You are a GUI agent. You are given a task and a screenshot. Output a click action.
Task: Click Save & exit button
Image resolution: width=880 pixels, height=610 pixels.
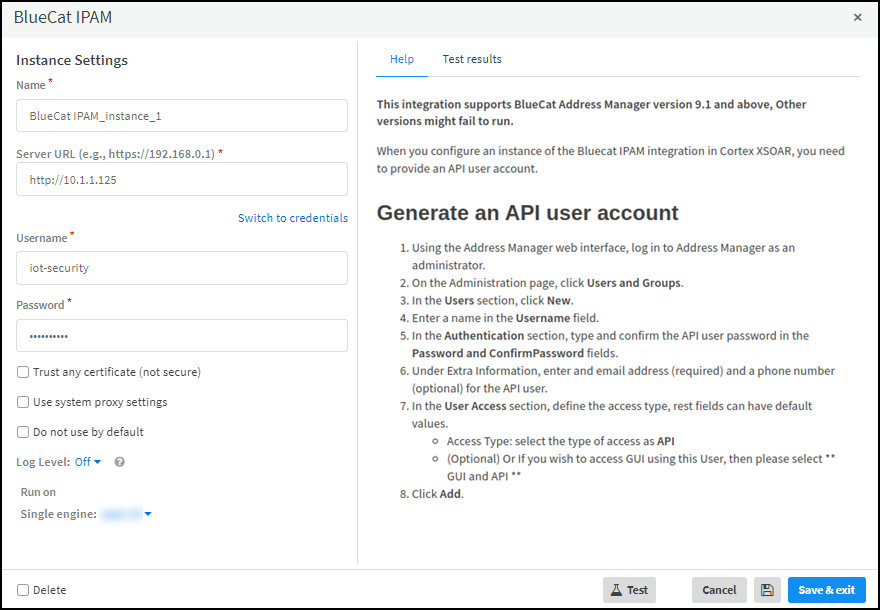pyautogui.click(x=826, y=590)
